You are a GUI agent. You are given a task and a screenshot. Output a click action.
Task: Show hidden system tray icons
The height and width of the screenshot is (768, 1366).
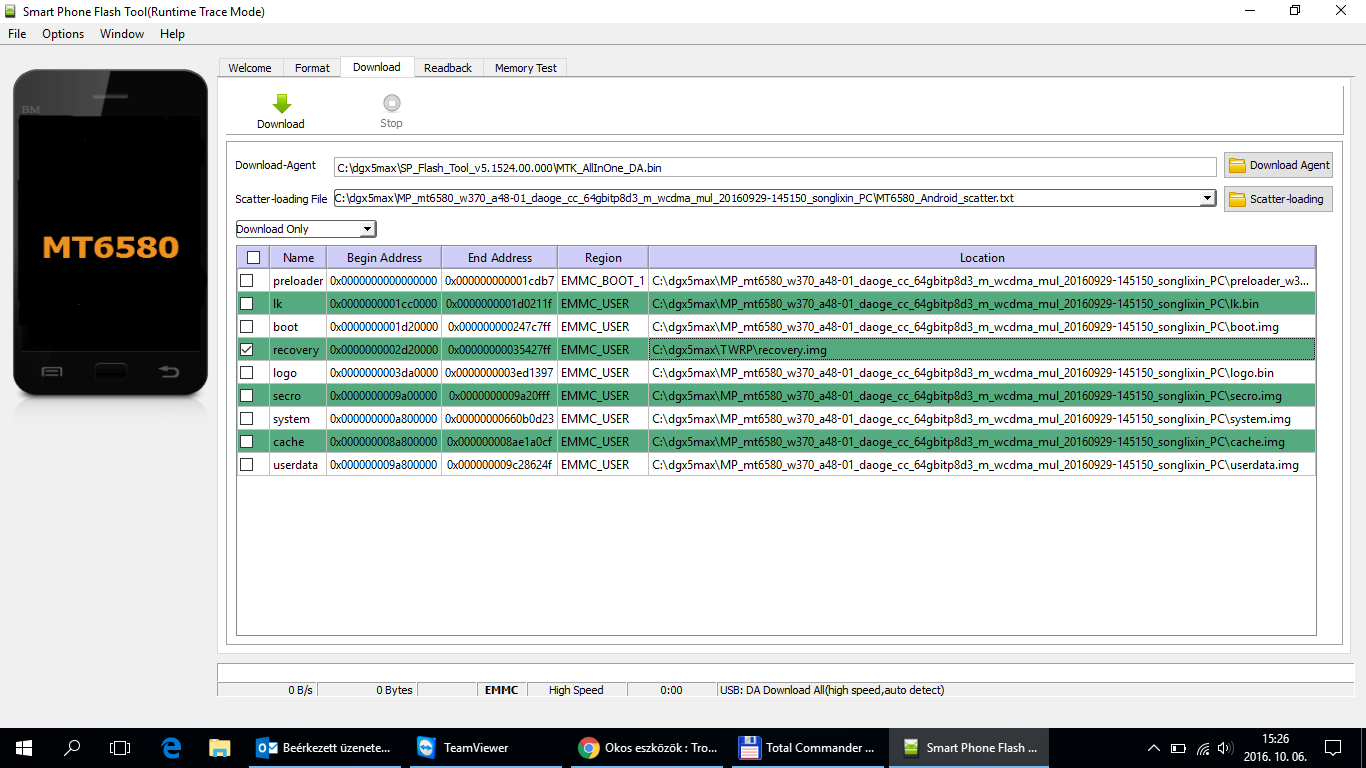(x=1154, y=747)
